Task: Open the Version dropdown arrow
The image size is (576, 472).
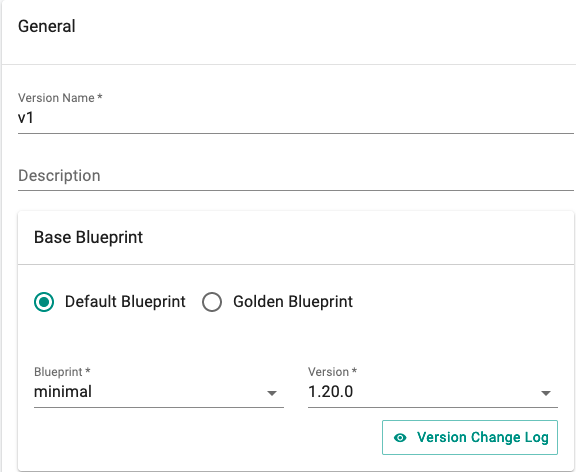Action: [546, 393]
